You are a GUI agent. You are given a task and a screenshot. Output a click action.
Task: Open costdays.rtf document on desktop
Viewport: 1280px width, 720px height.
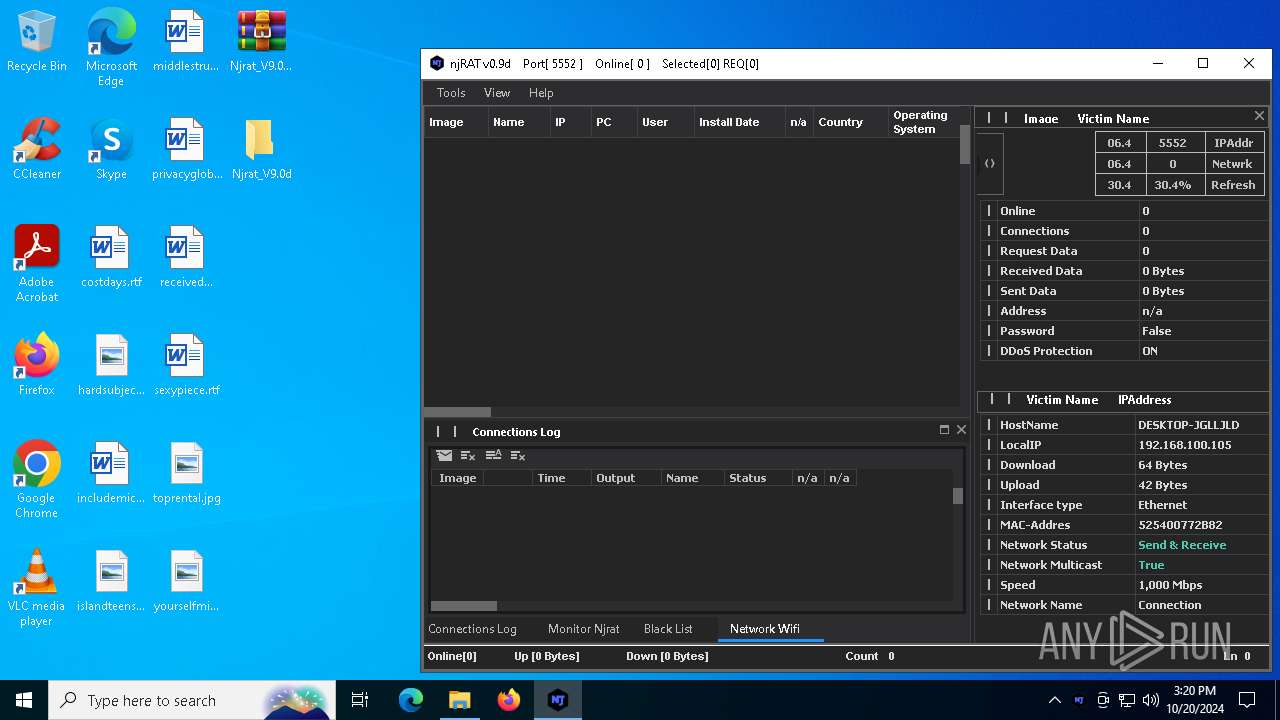tap(111, 258)
